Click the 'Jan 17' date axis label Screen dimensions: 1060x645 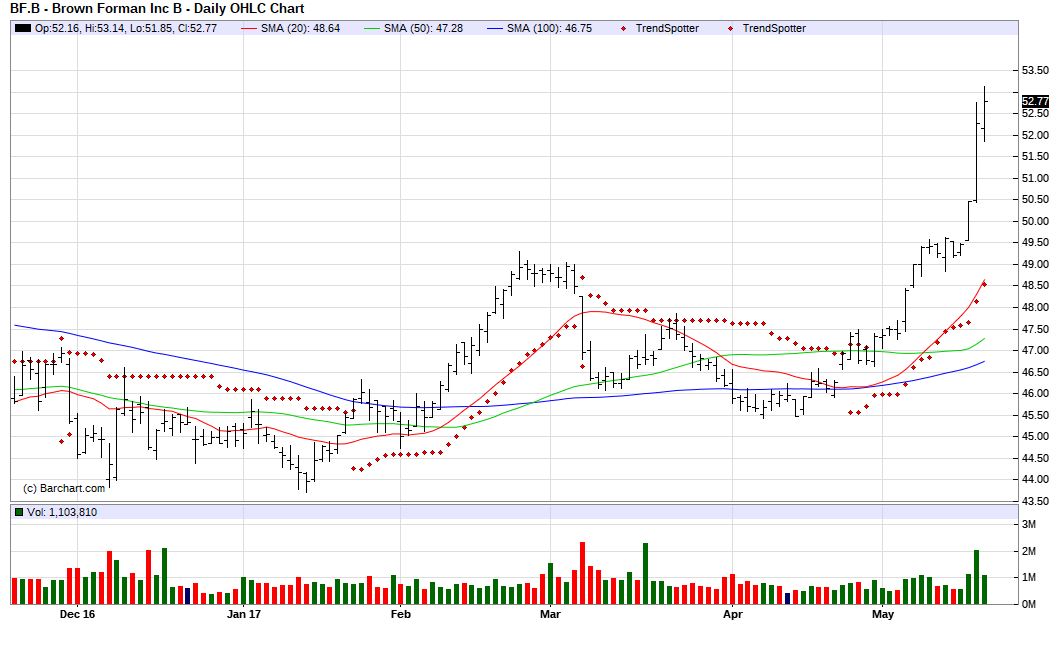(244, 615)
